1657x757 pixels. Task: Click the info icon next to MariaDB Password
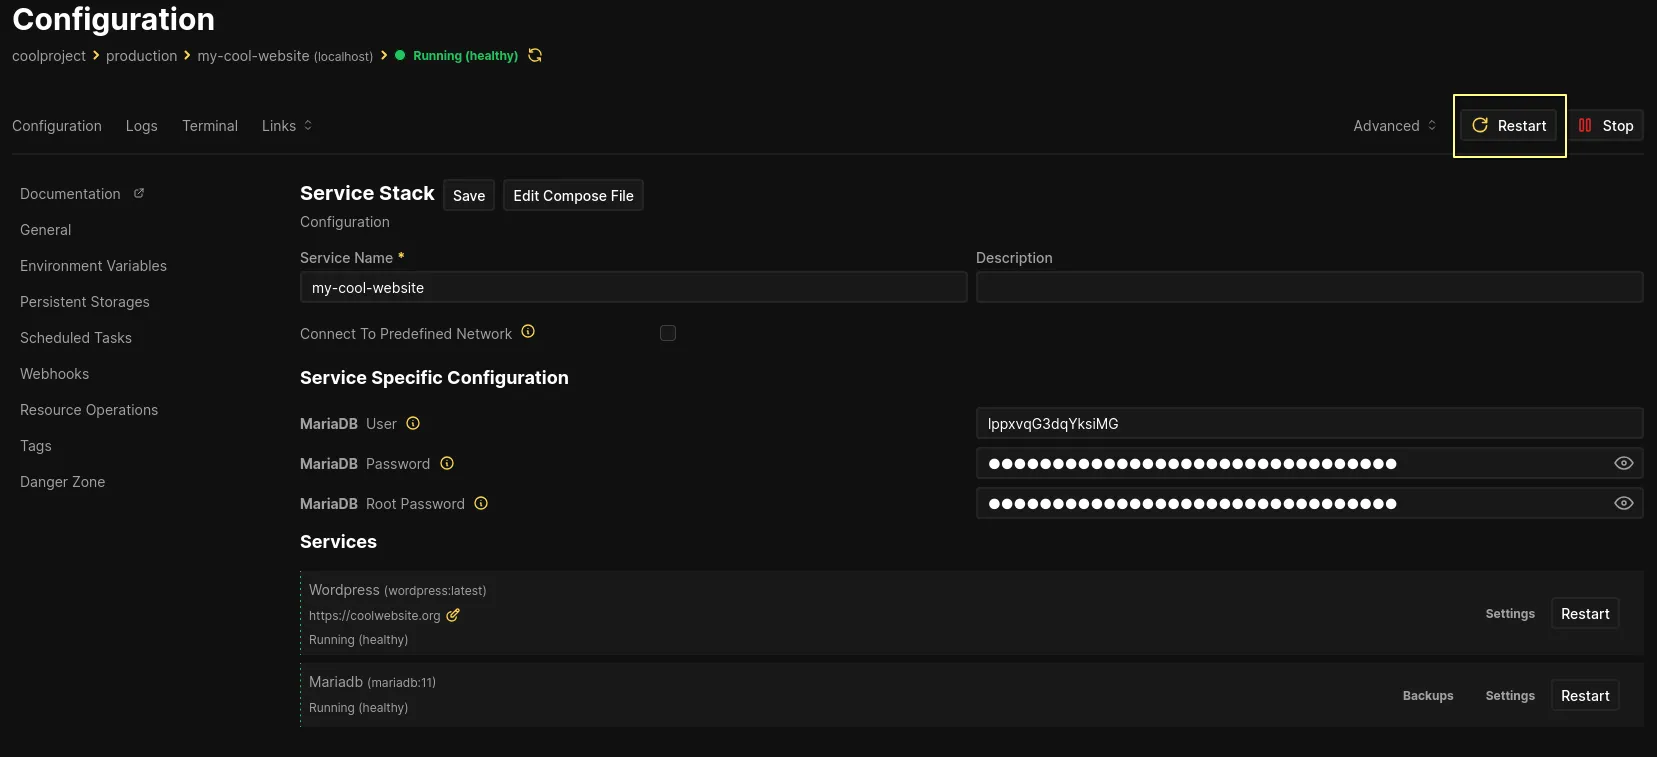[x=447, y=463]
